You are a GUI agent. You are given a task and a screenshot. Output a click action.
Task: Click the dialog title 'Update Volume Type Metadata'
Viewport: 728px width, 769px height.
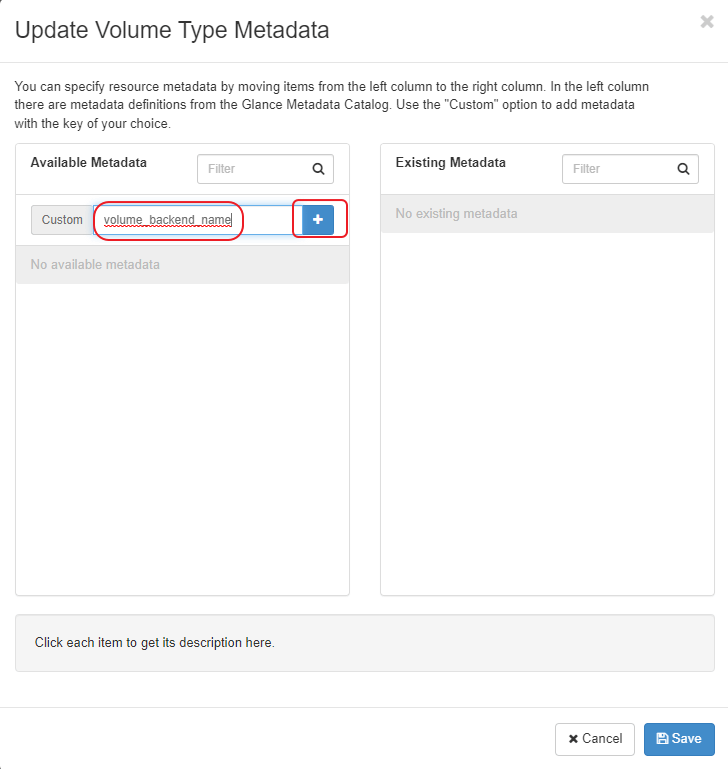click(x=172, y=30)
